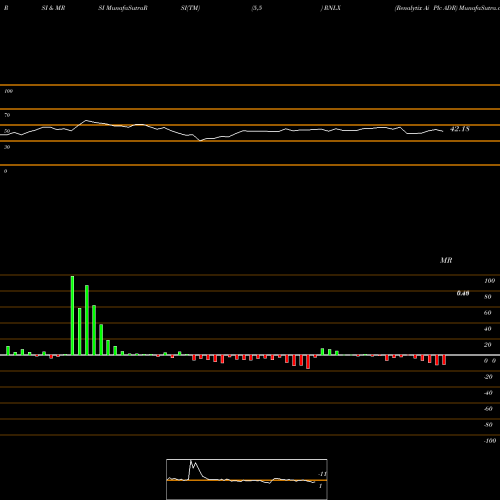
Task: Click the "30" level label on the RSI axis
Action: pyautogui.click(x=7, y=147)
